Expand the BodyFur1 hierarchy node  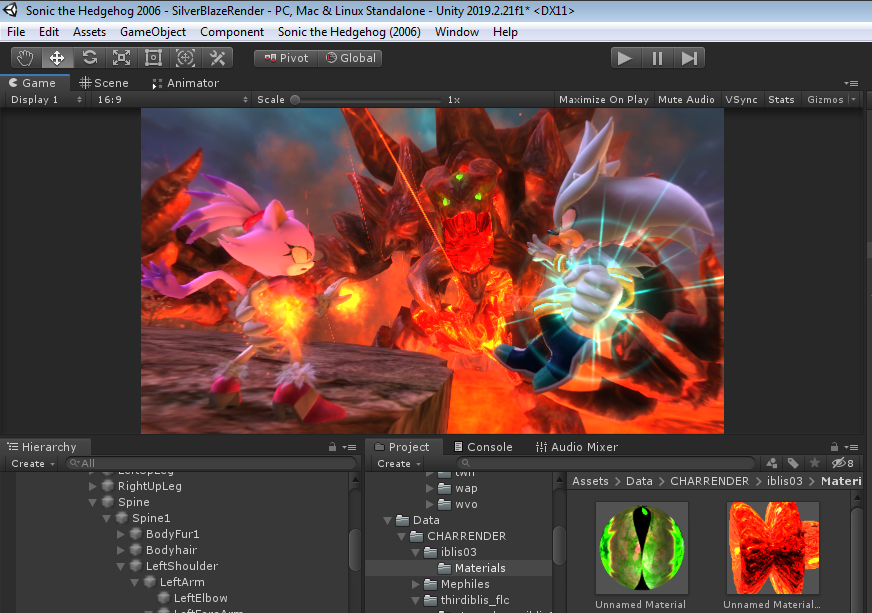pos(121,534)
